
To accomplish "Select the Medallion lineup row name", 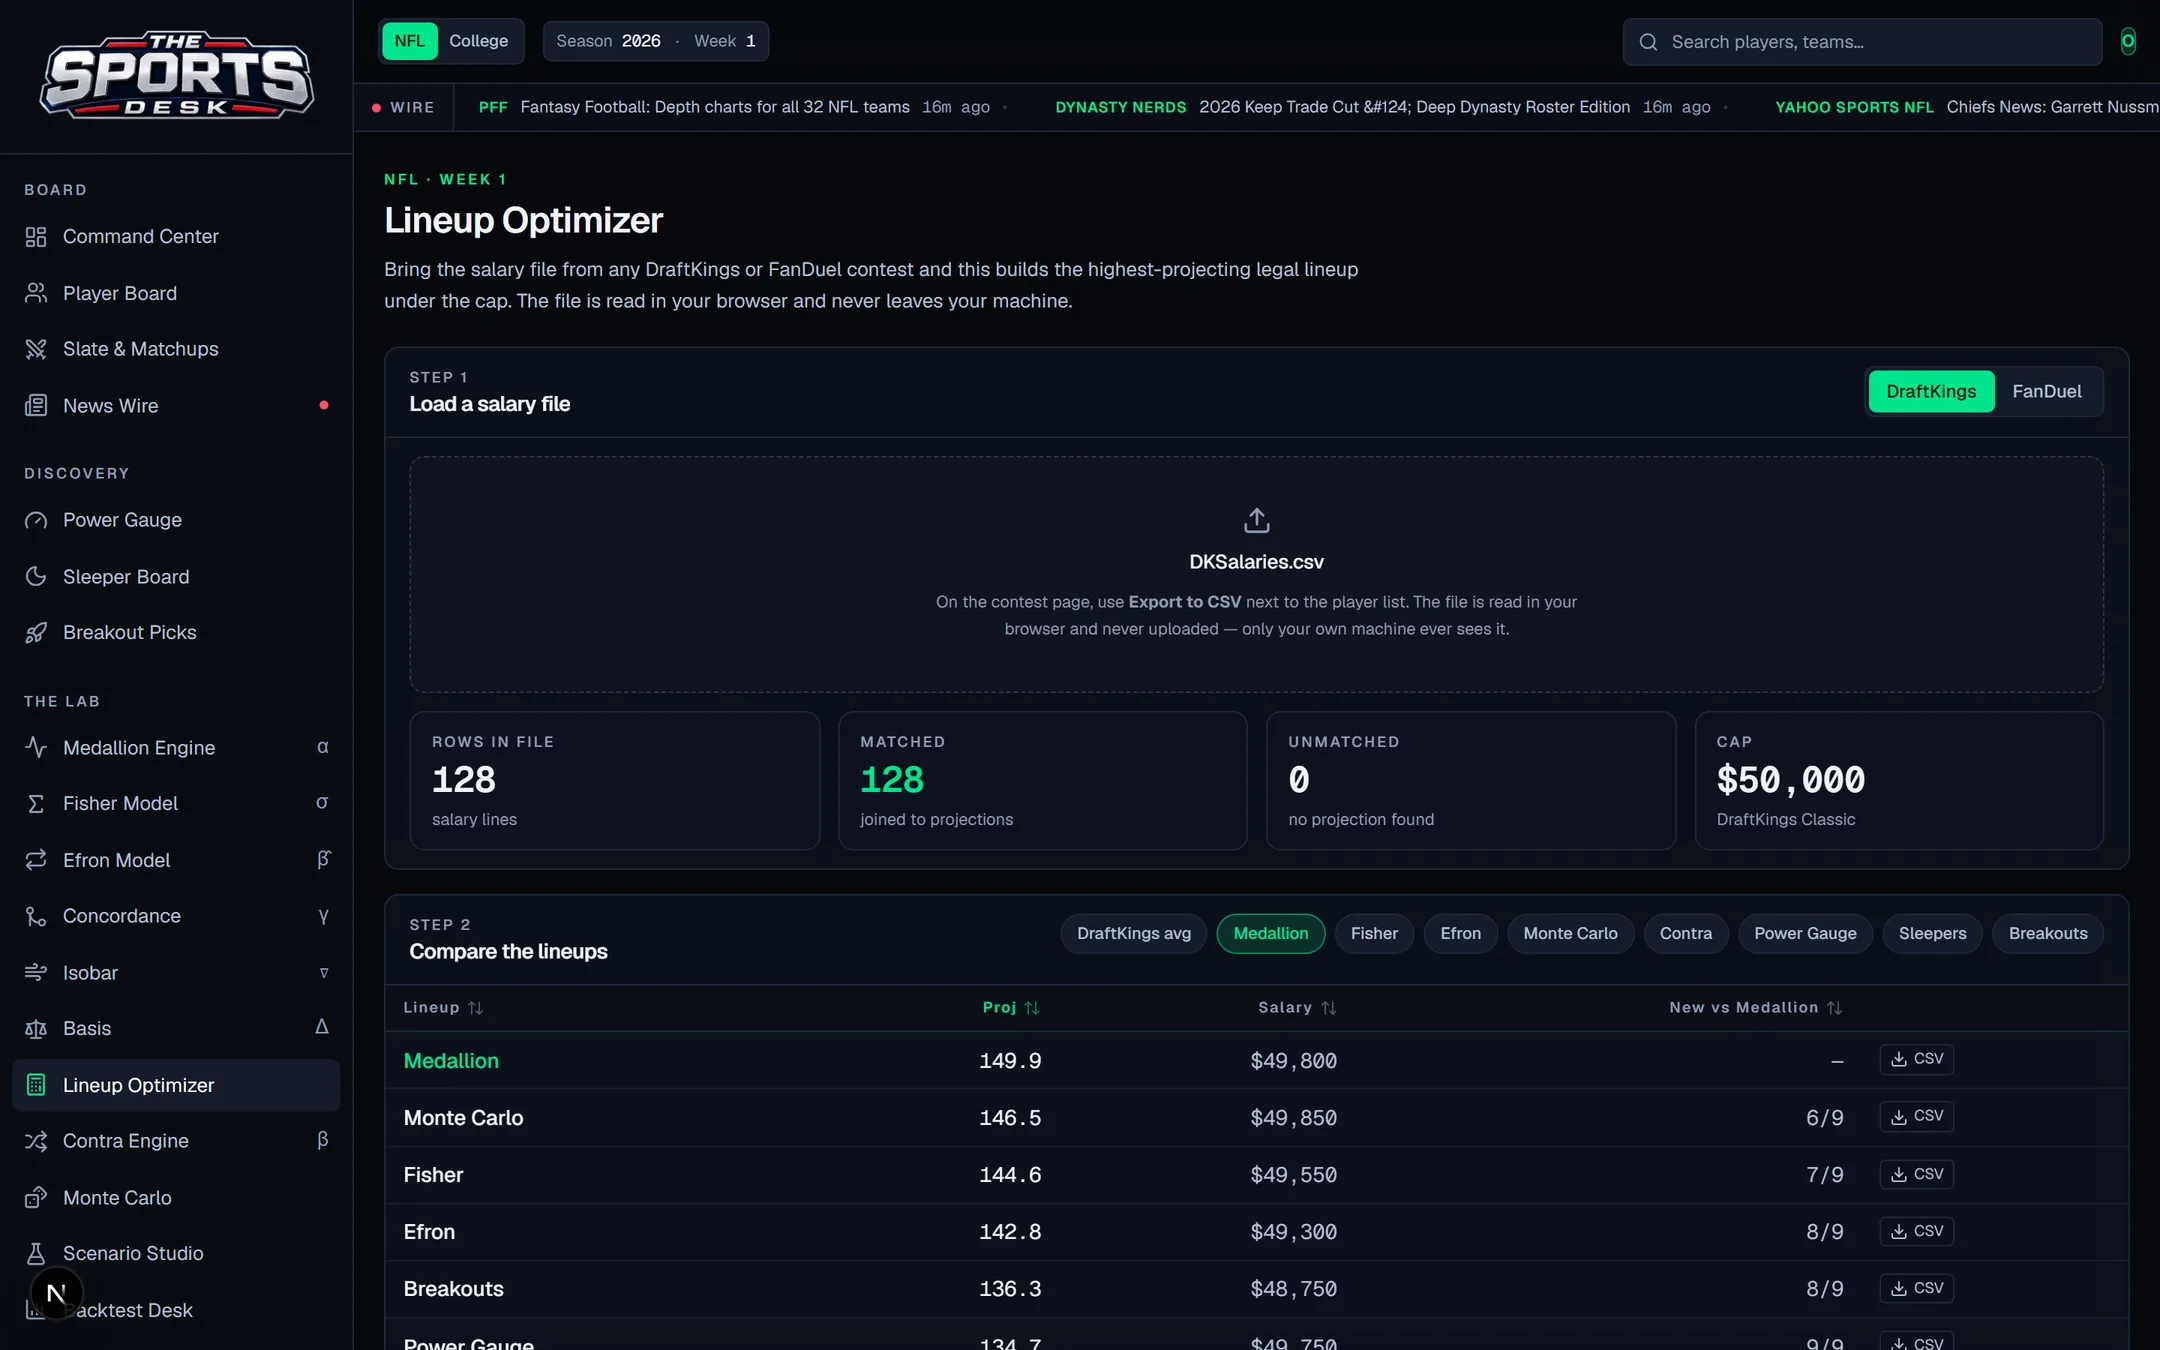I will coord(451,1060).
